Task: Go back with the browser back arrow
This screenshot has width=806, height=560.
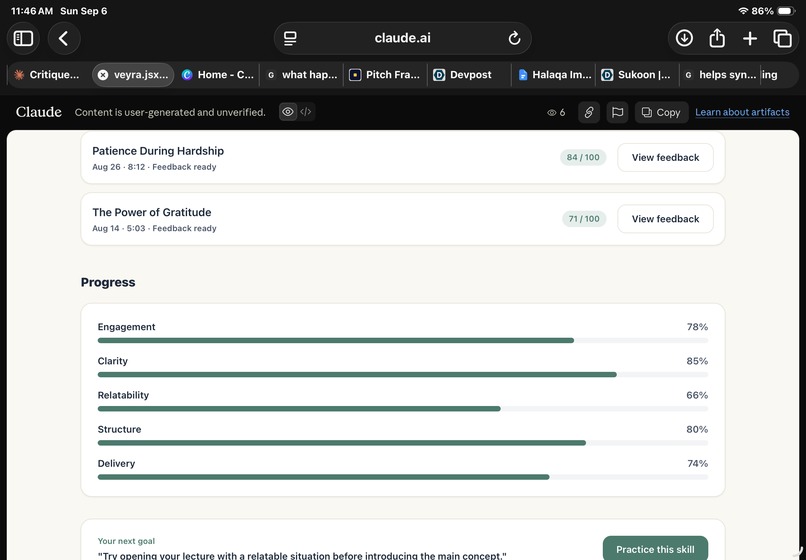Action: coord(64,39)
